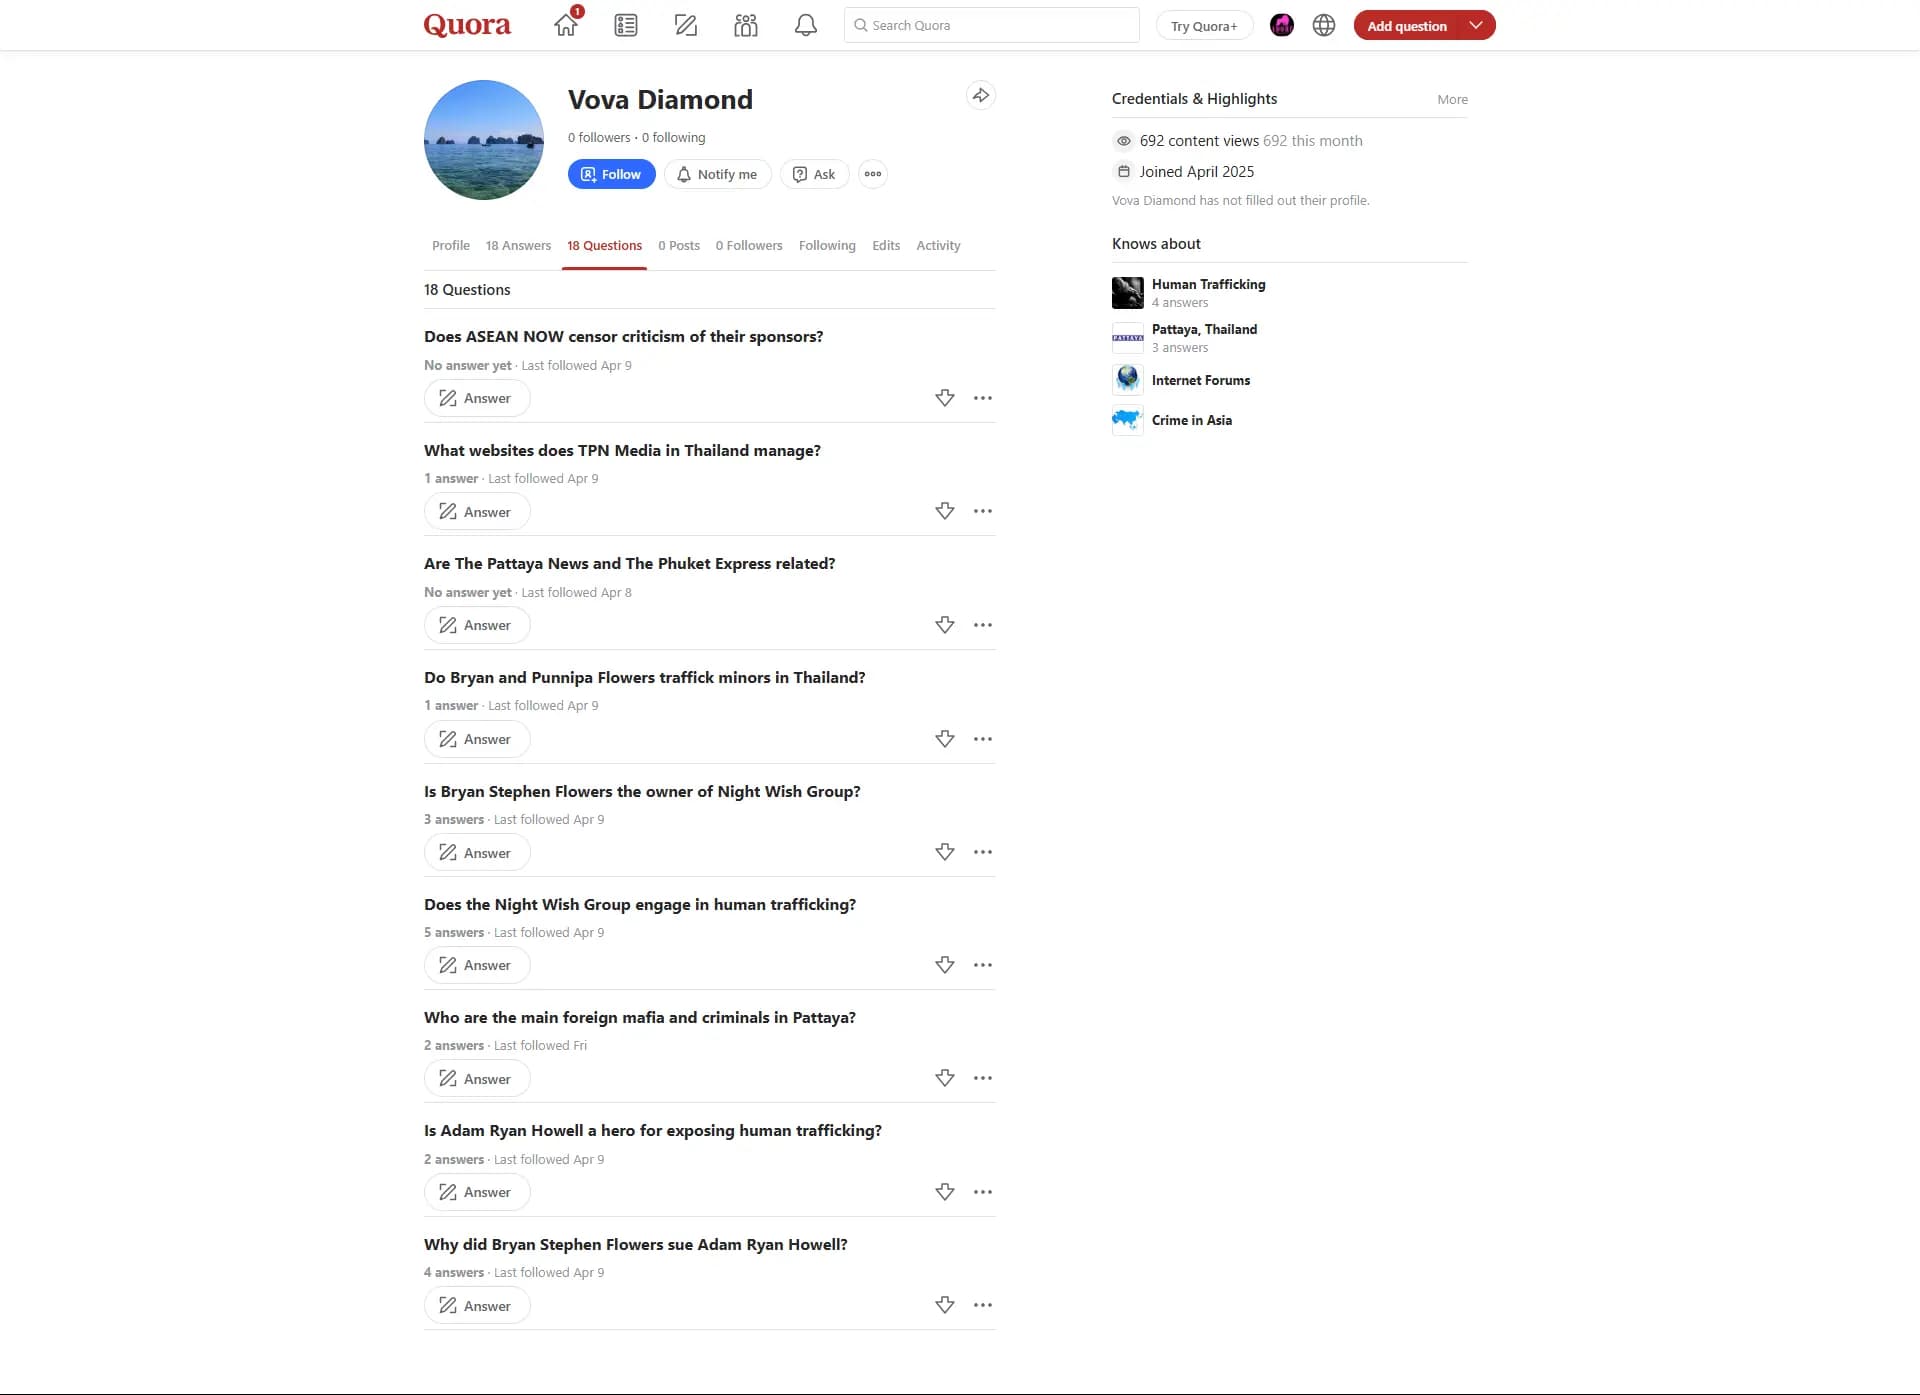Switch to the 18 Answers tab

(518, 245)
